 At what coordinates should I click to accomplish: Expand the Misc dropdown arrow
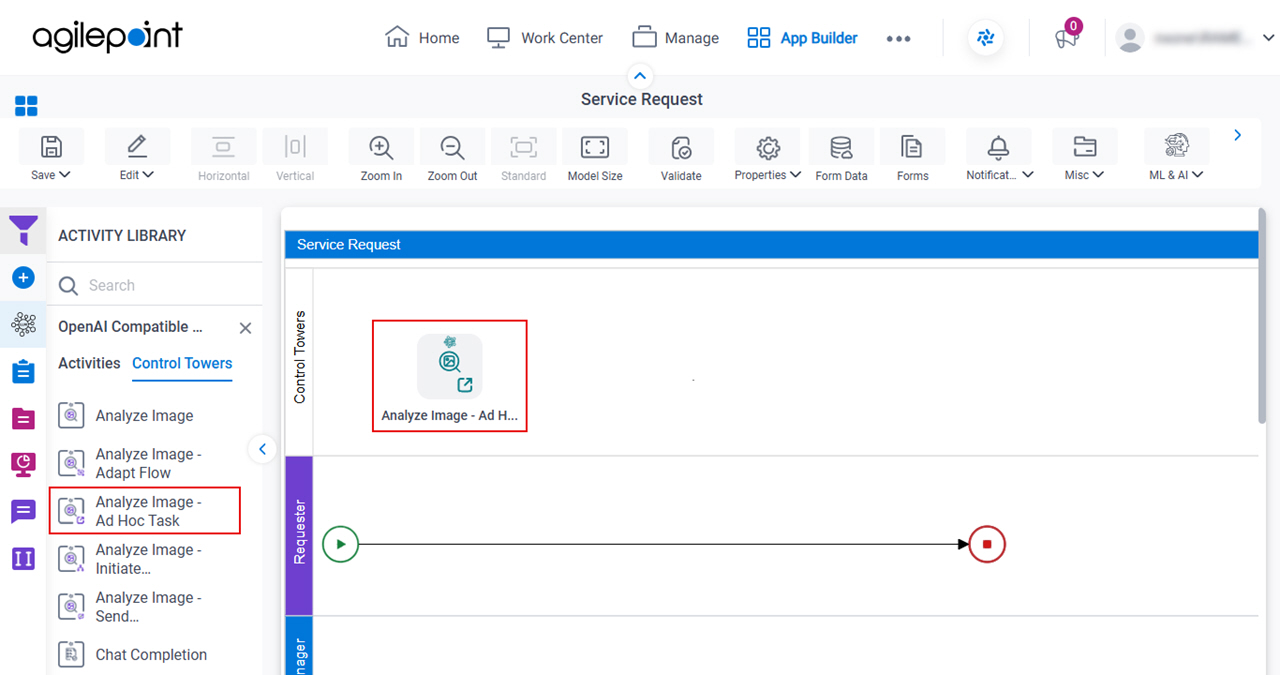coord(1099,175)
